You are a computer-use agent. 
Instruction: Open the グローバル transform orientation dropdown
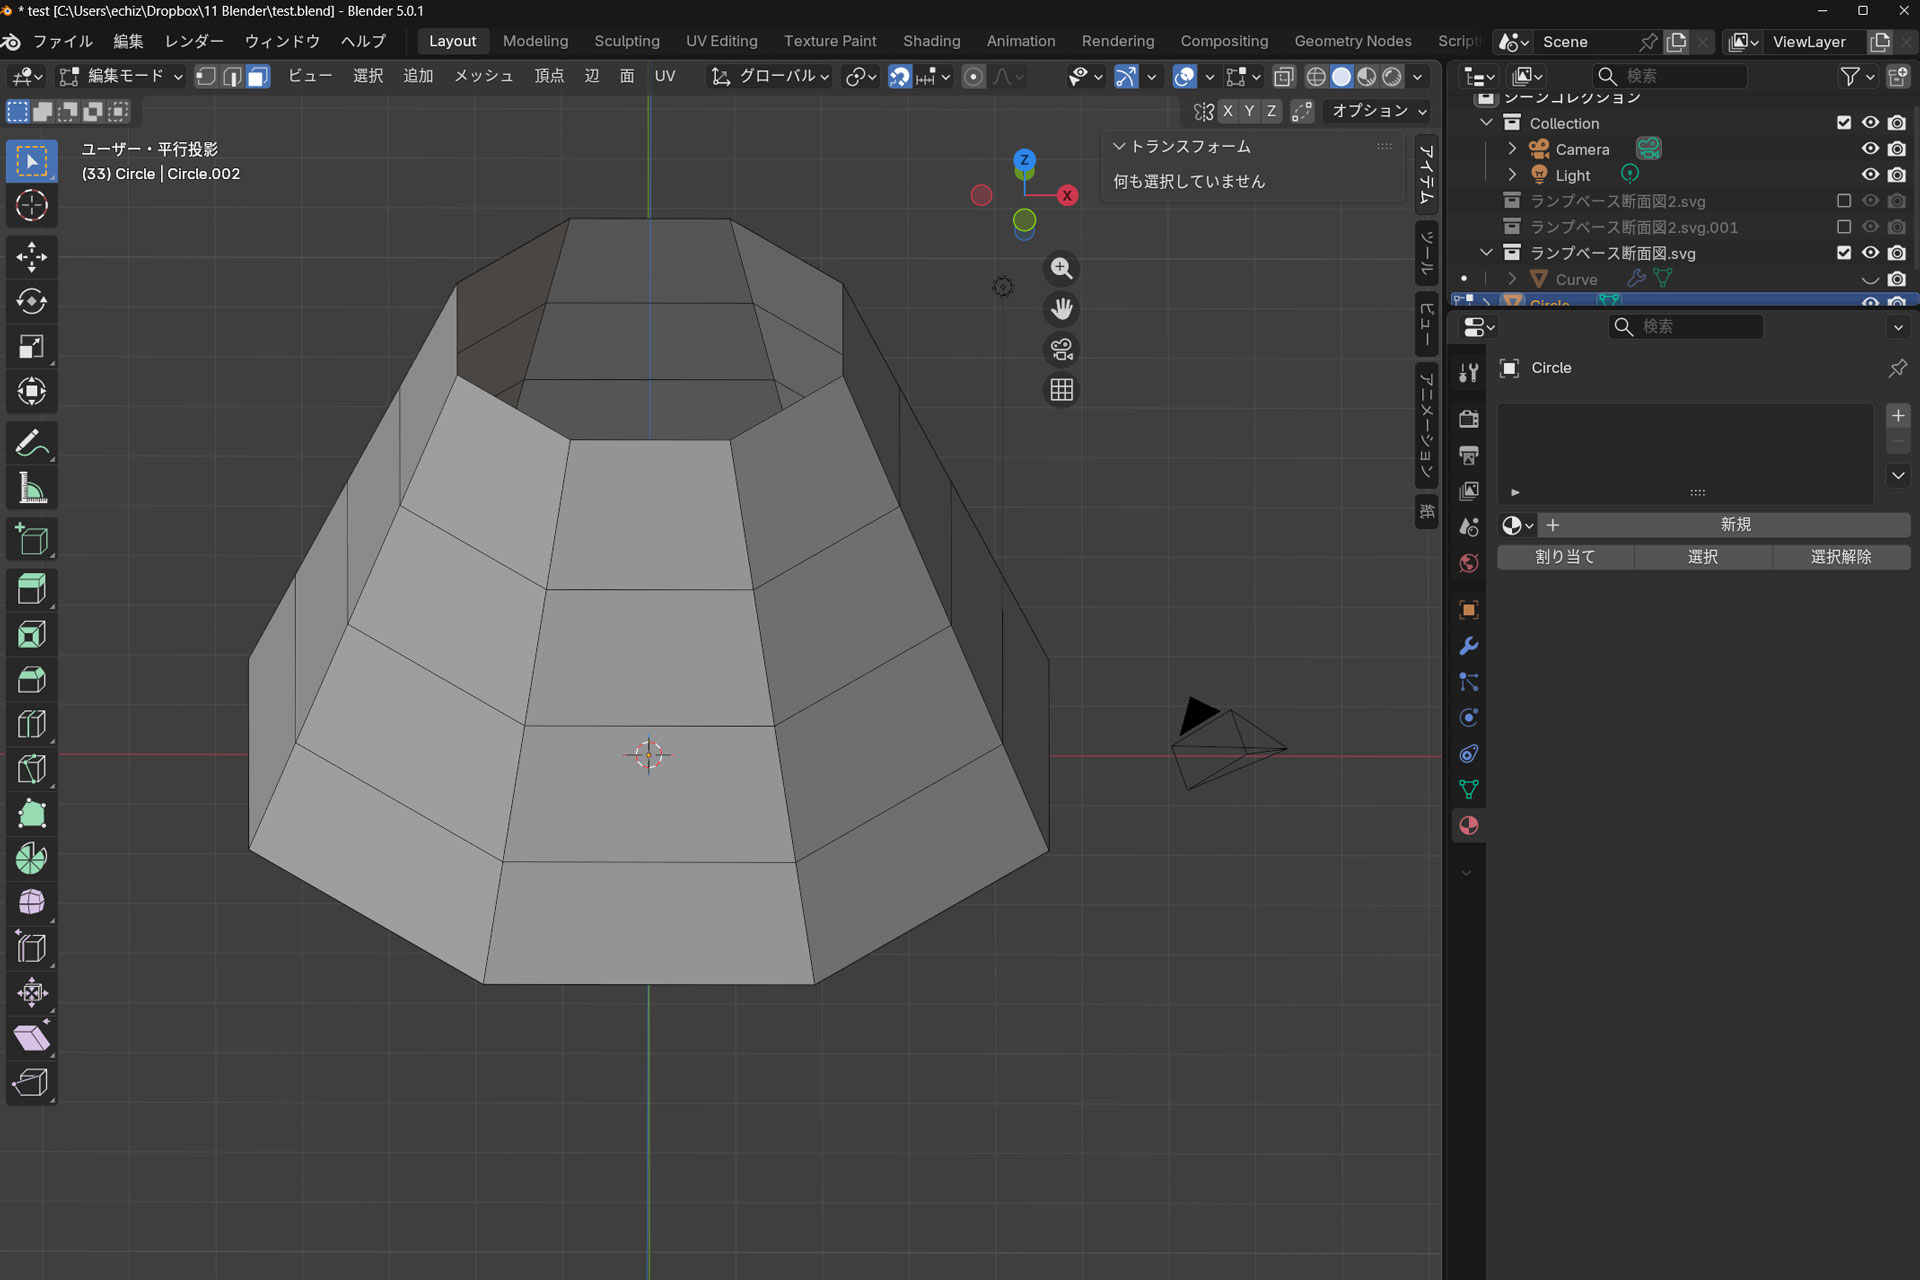click(x=771, y=77)
